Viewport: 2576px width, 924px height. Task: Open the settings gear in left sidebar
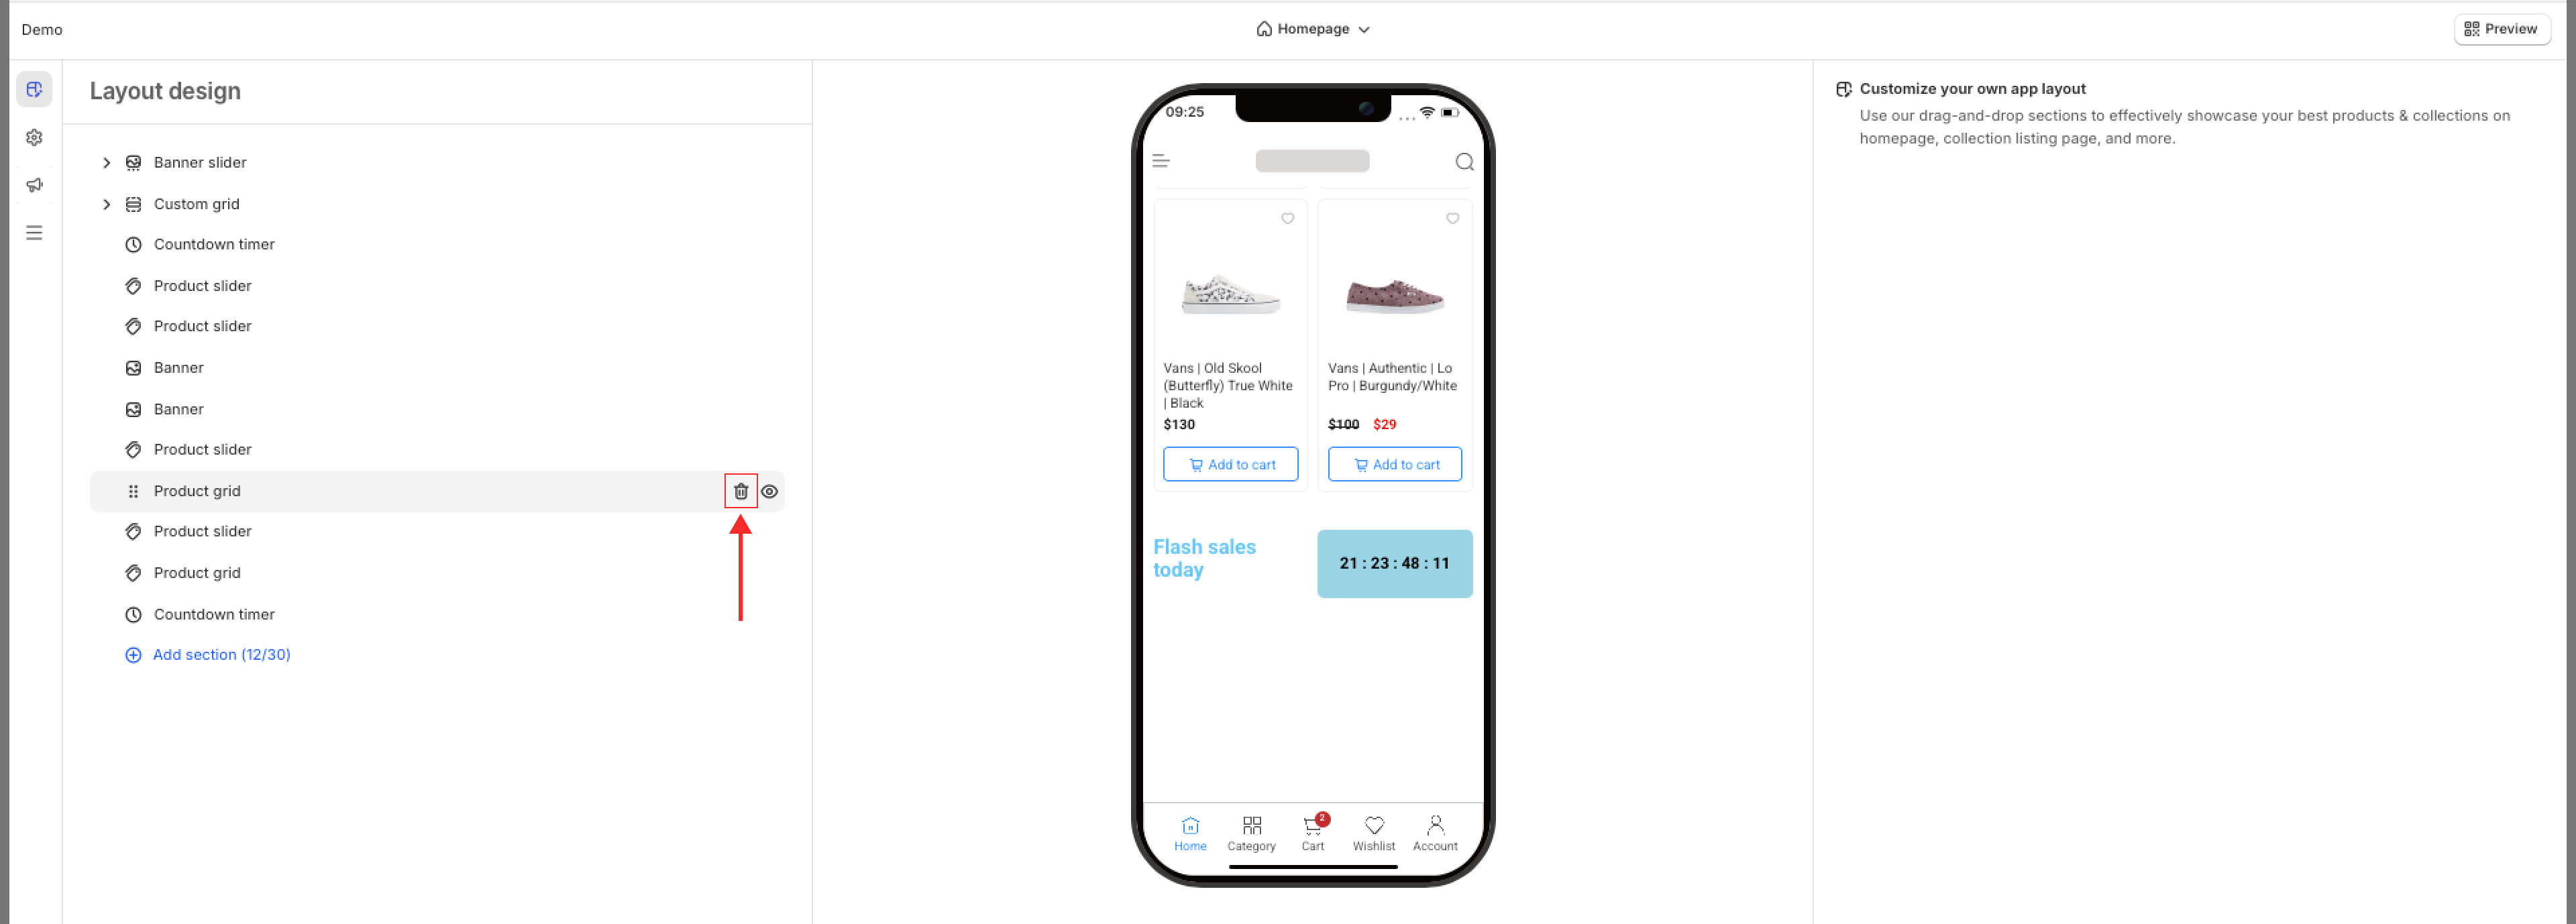click(34, 137)
